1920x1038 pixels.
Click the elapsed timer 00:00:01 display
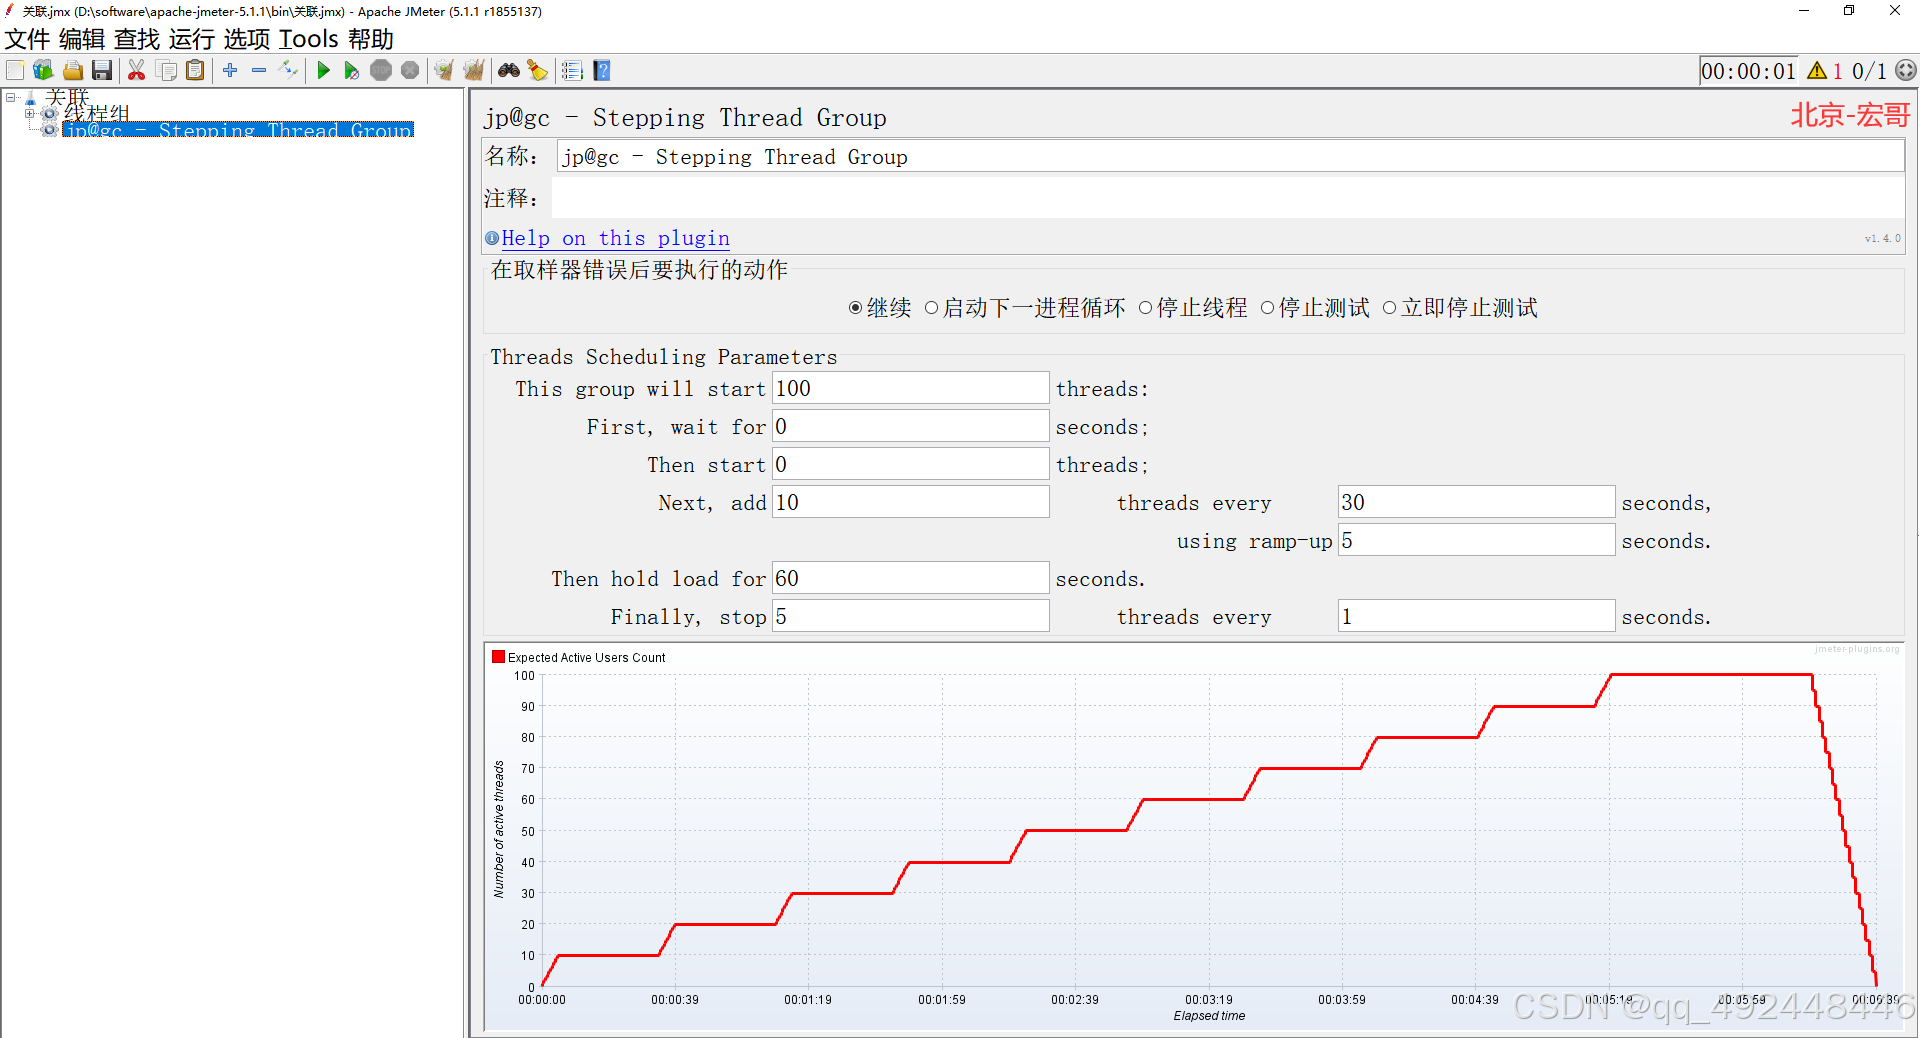pyautogui.click(x=1748, y=71)
